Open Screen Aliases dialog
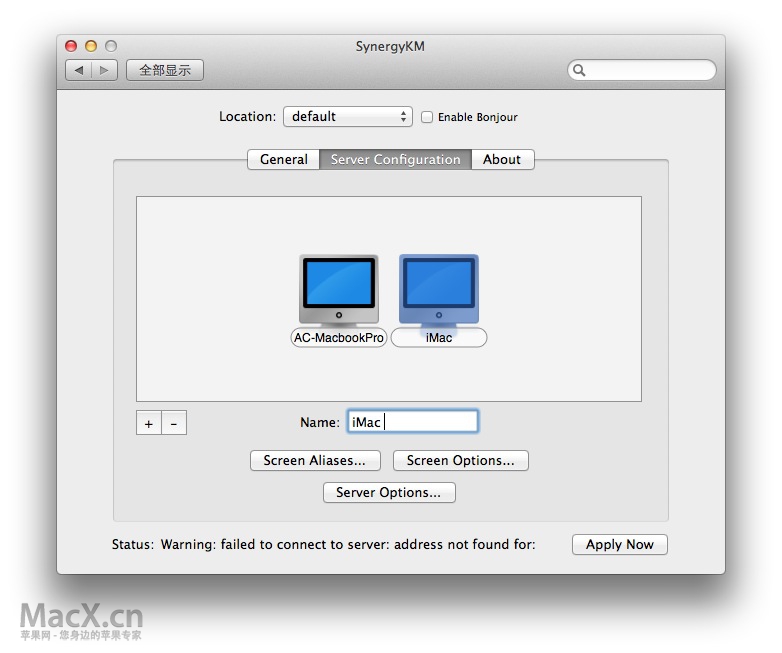782x653 pixels. coord(315,460)
